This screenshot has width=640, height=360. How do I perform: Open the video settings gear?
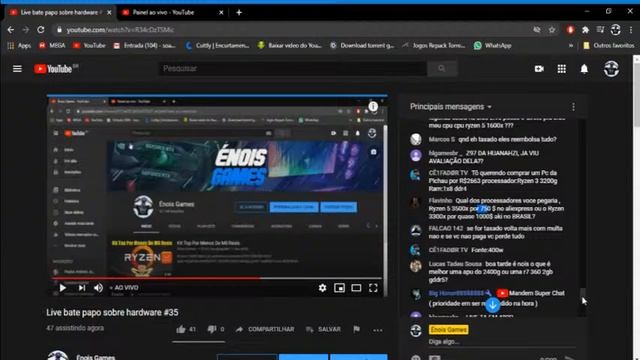point(322,288)
